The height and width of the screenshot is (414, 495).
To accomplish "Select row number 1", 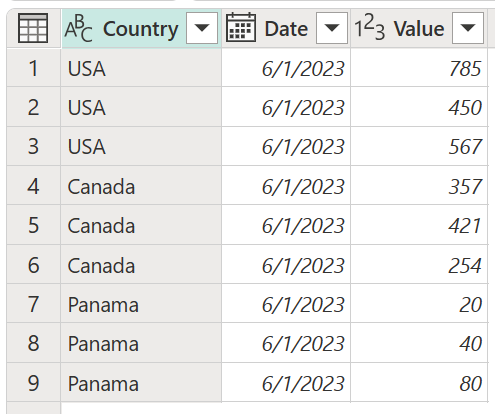I will tap(33, 68).
